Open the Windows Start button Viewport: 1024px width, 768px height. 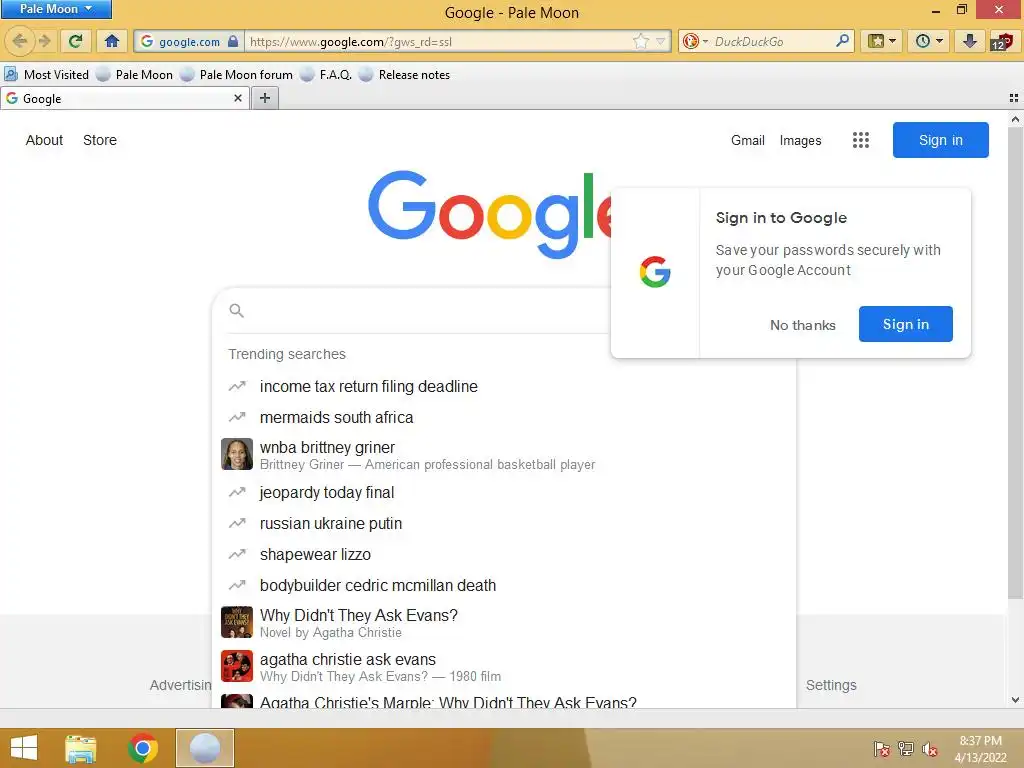pyautogui.click(x=24, y=748)
